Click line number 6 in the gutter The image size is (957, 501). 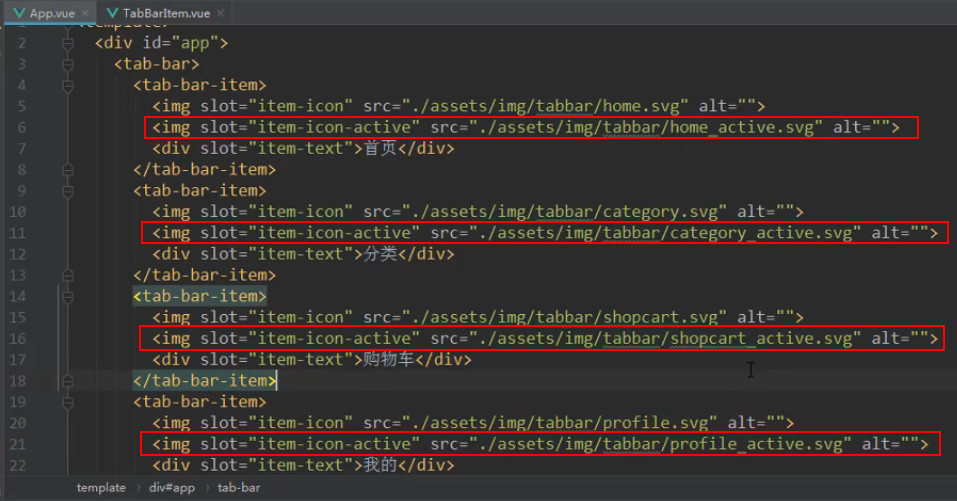[21, 128]
